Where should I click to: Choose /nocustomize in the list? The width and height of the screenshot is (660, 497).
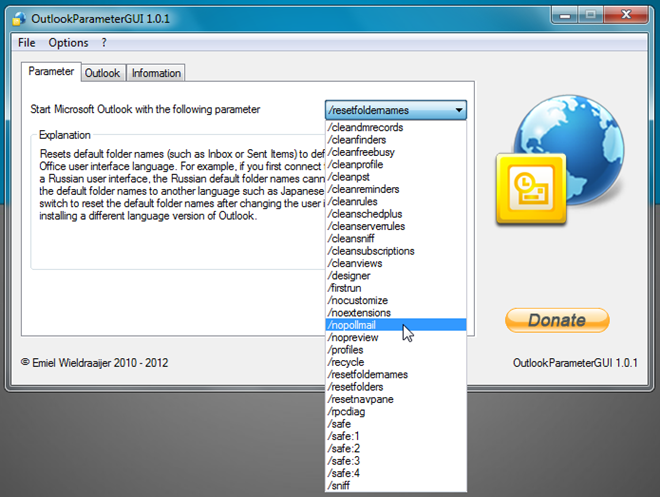click(396, 300)
